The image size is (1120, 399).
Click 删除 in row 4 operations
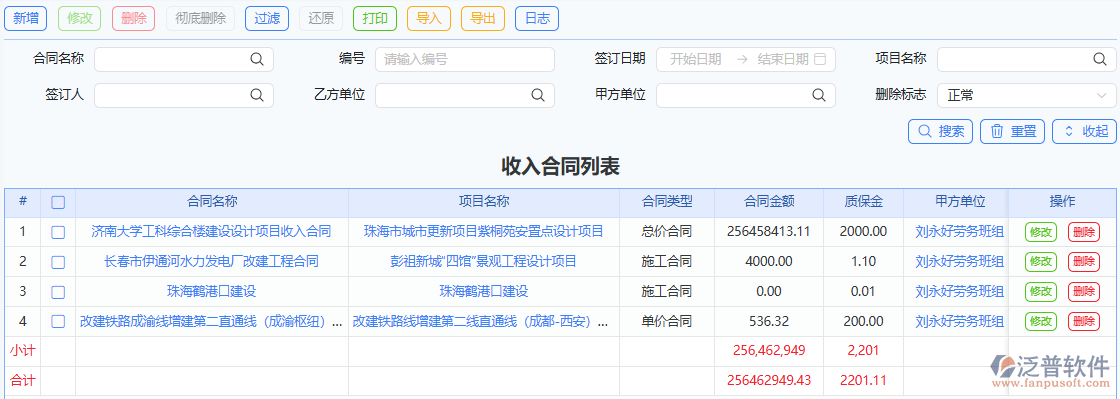point(1084,322)
